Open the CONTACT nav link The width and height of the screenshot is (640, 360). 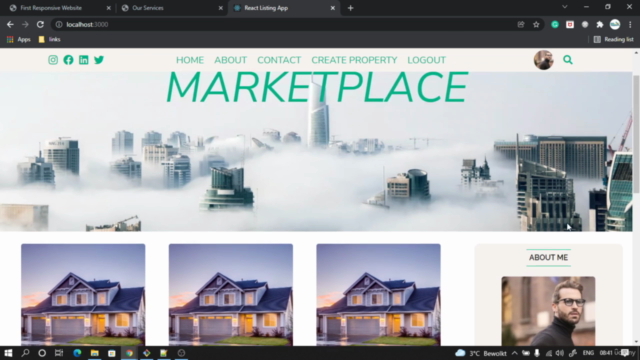tap(279, 60)
